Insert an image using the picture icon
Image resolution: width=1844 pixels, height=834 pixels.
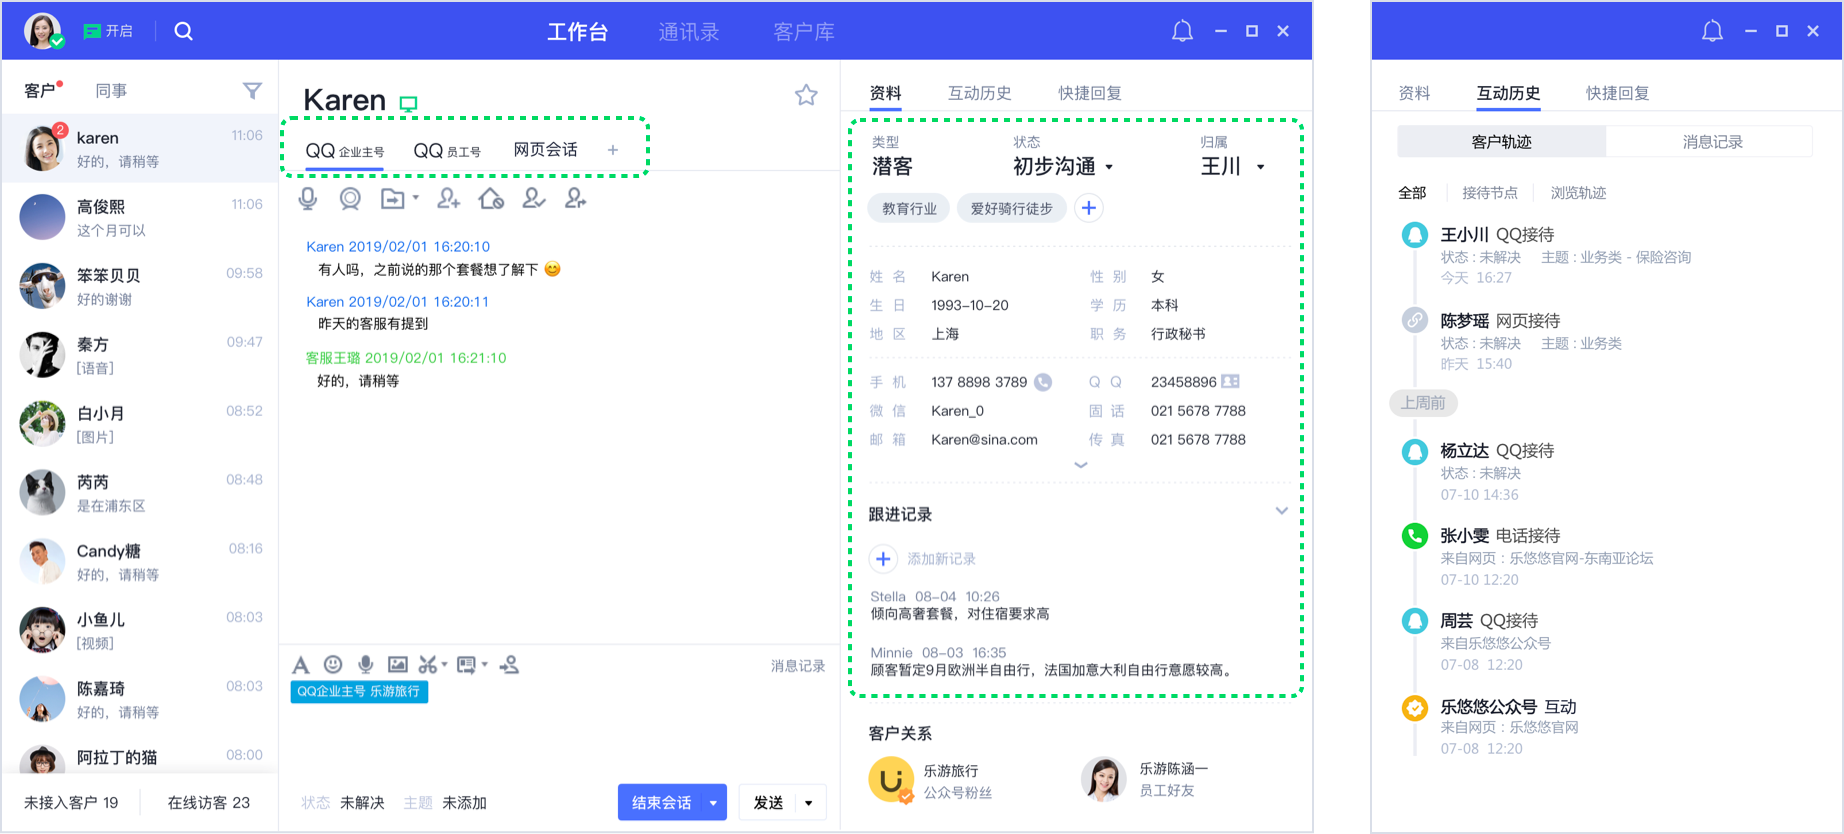pyautogui.click(x=397, y=665)
